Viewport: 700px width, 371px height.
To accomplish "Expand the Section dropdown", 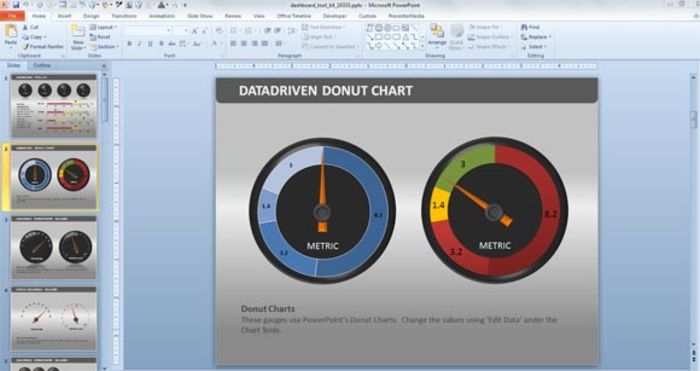I will pos(104,46).
